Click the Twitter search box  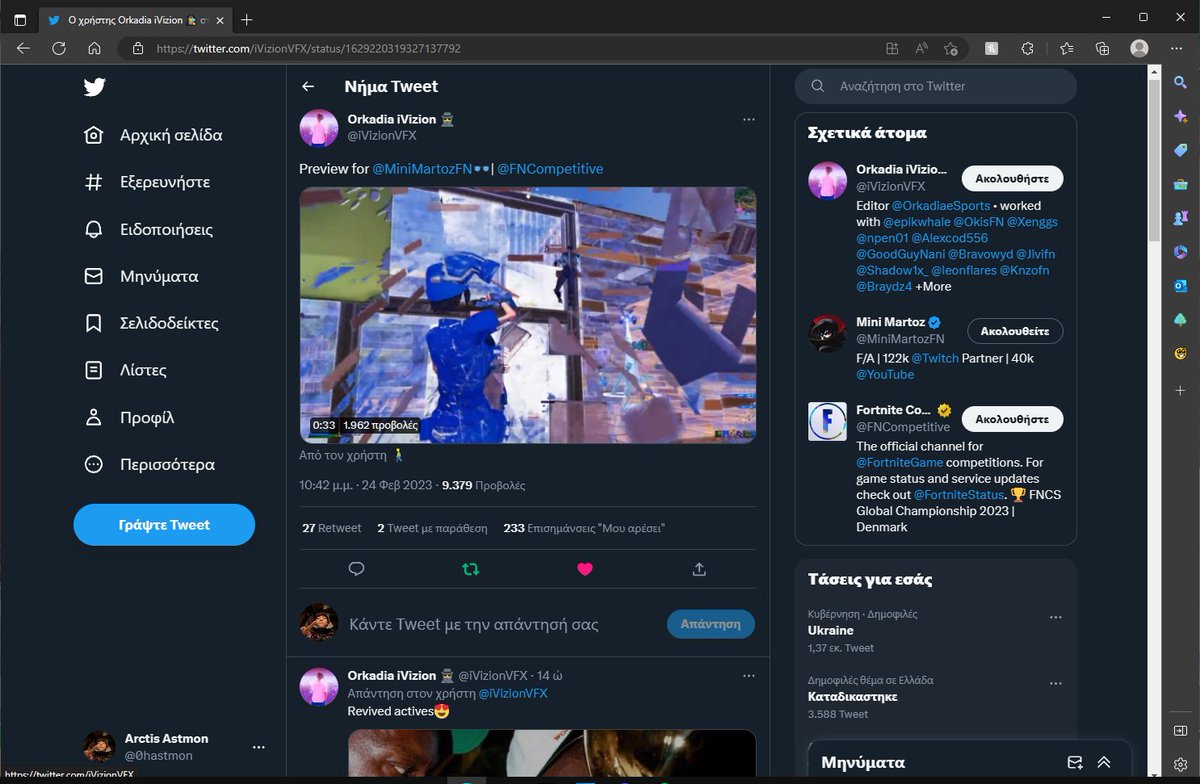click(936, 86)
